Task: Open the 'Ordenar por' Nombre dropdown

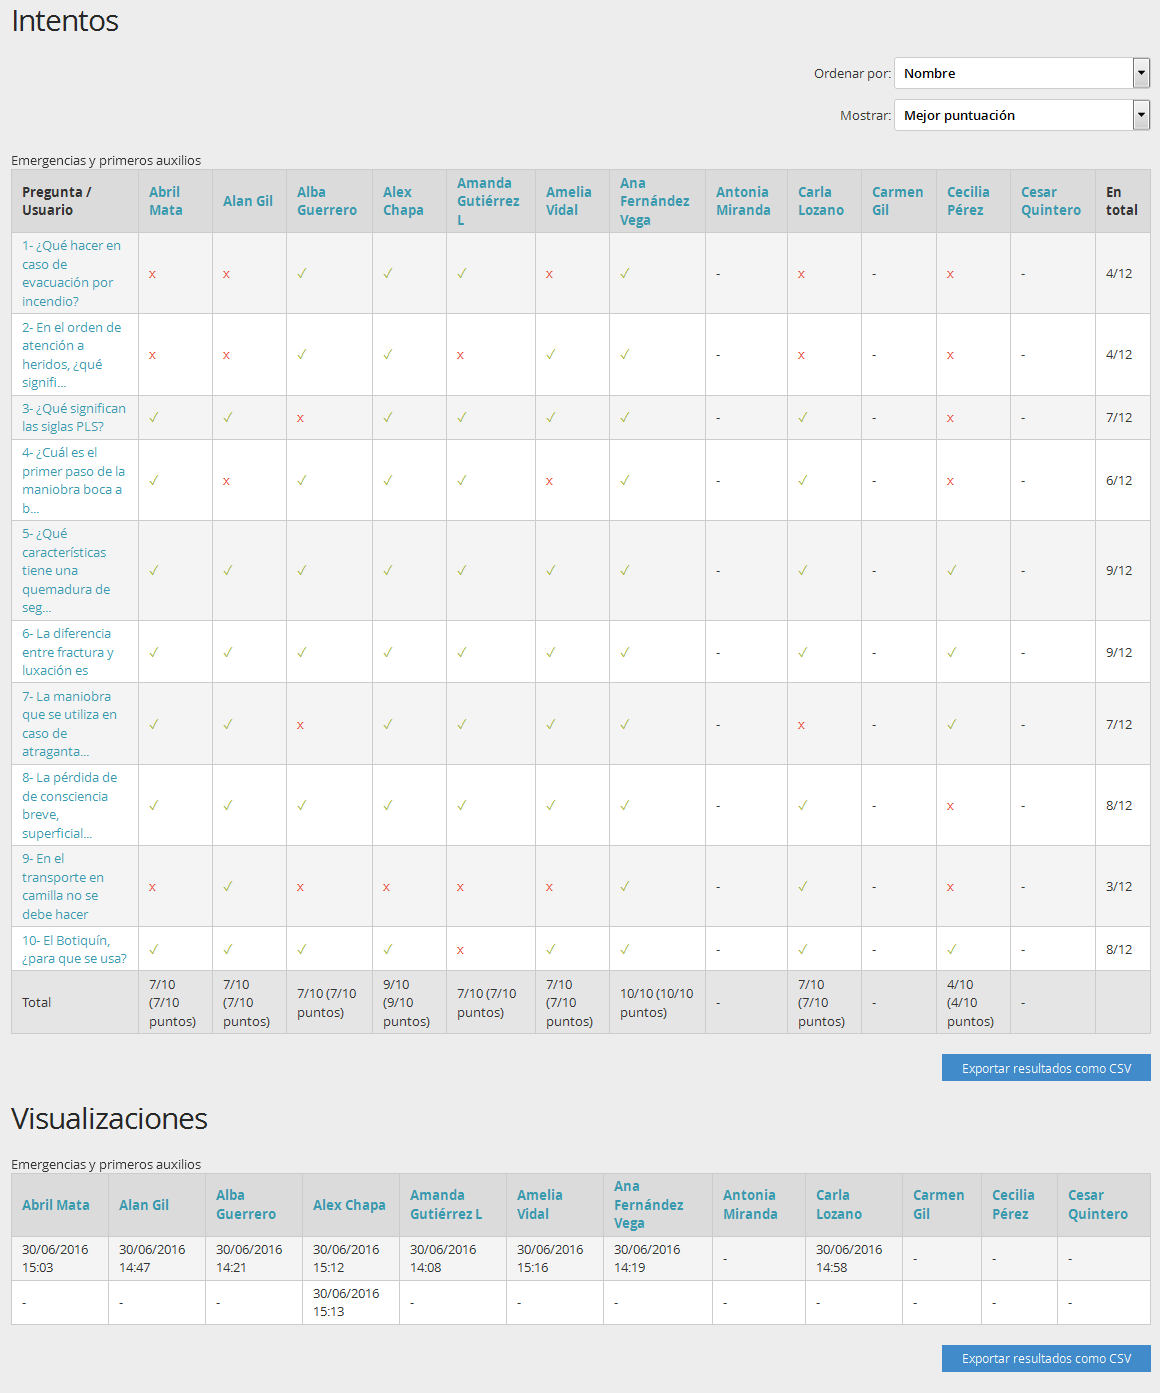Action: click(1021, 73)
